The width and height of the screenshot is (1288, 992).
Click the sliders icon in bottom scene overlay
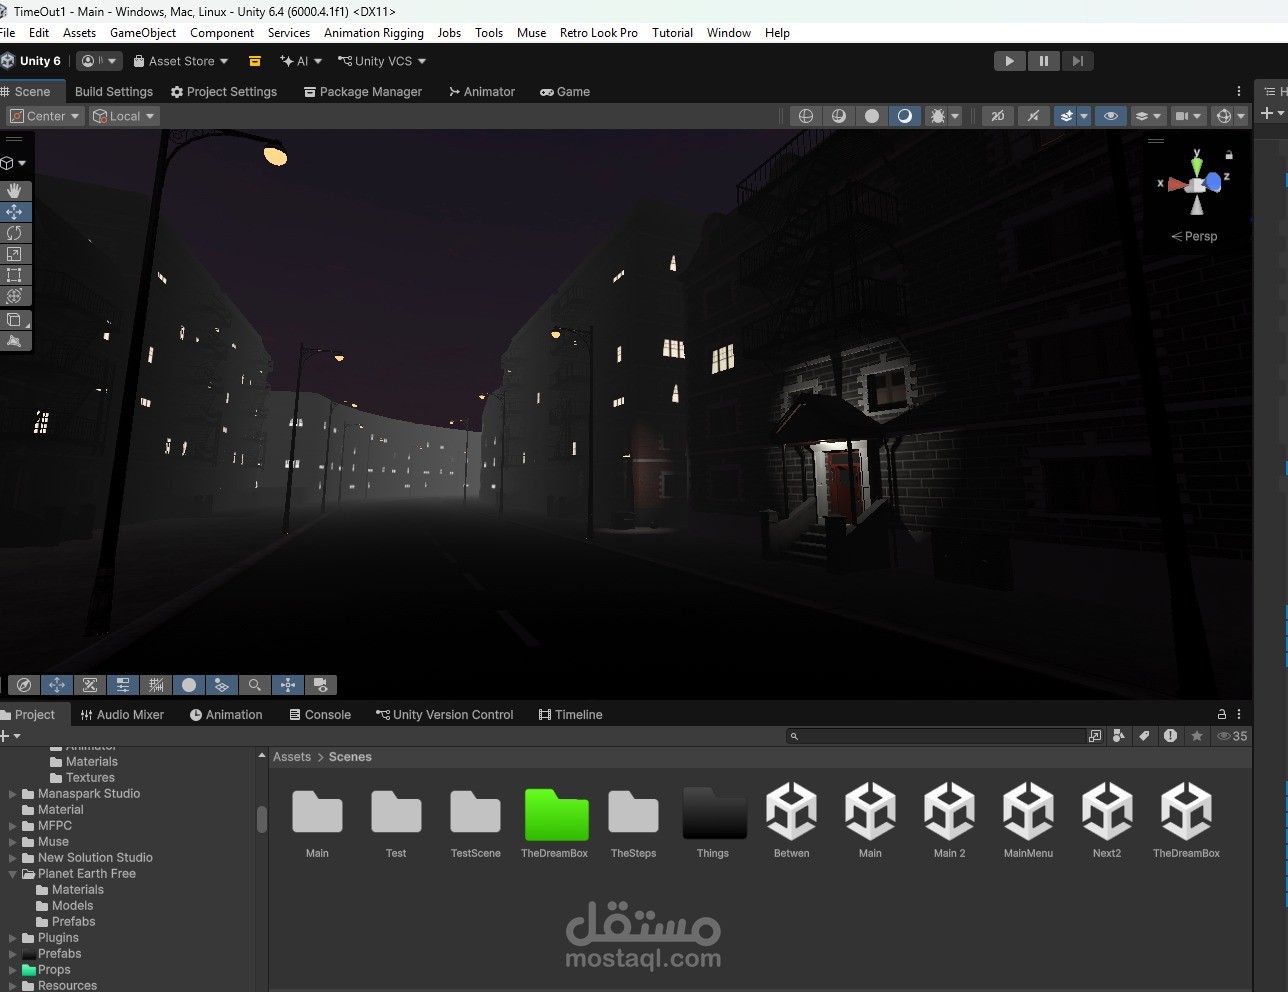(x=123, y=685)
